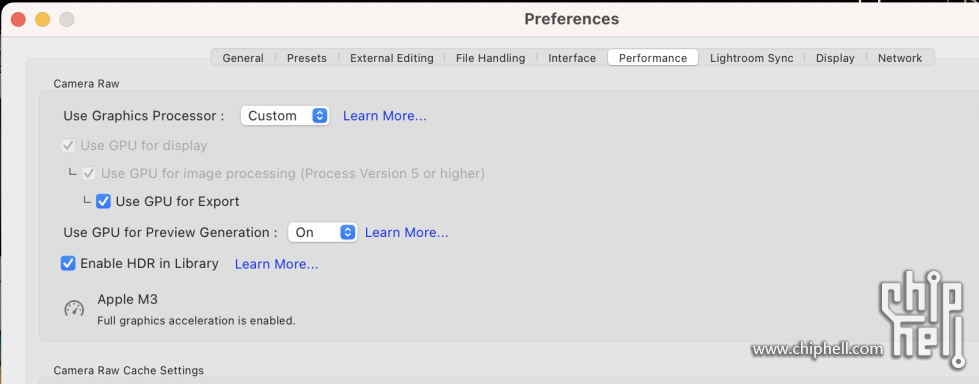Open the Presets tab
Screen dimensions: 979x384
pyautogui.click(x=307, y=58)
